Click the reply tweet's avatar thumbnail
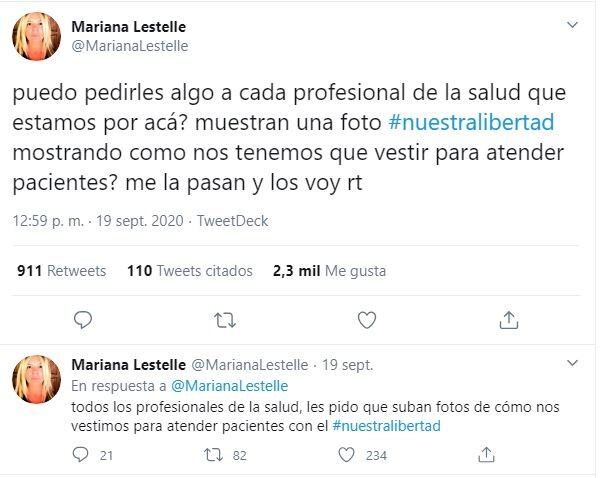 coord(37,381)
